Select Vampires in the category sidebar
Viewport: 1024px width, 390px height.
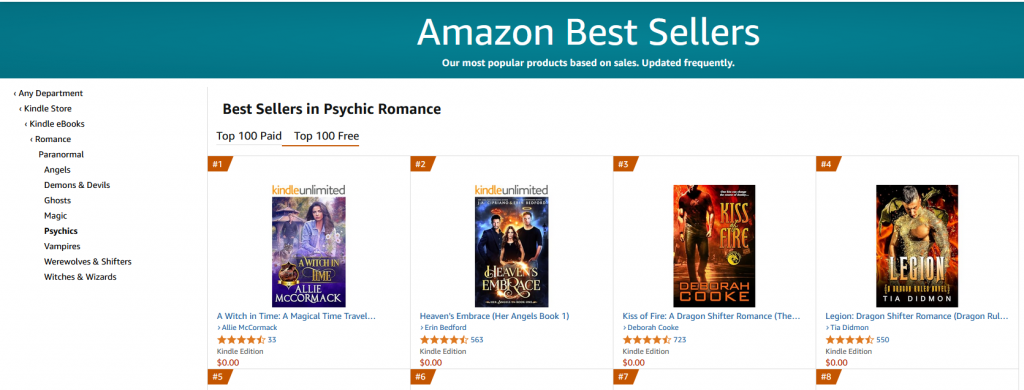pos(62,246)
